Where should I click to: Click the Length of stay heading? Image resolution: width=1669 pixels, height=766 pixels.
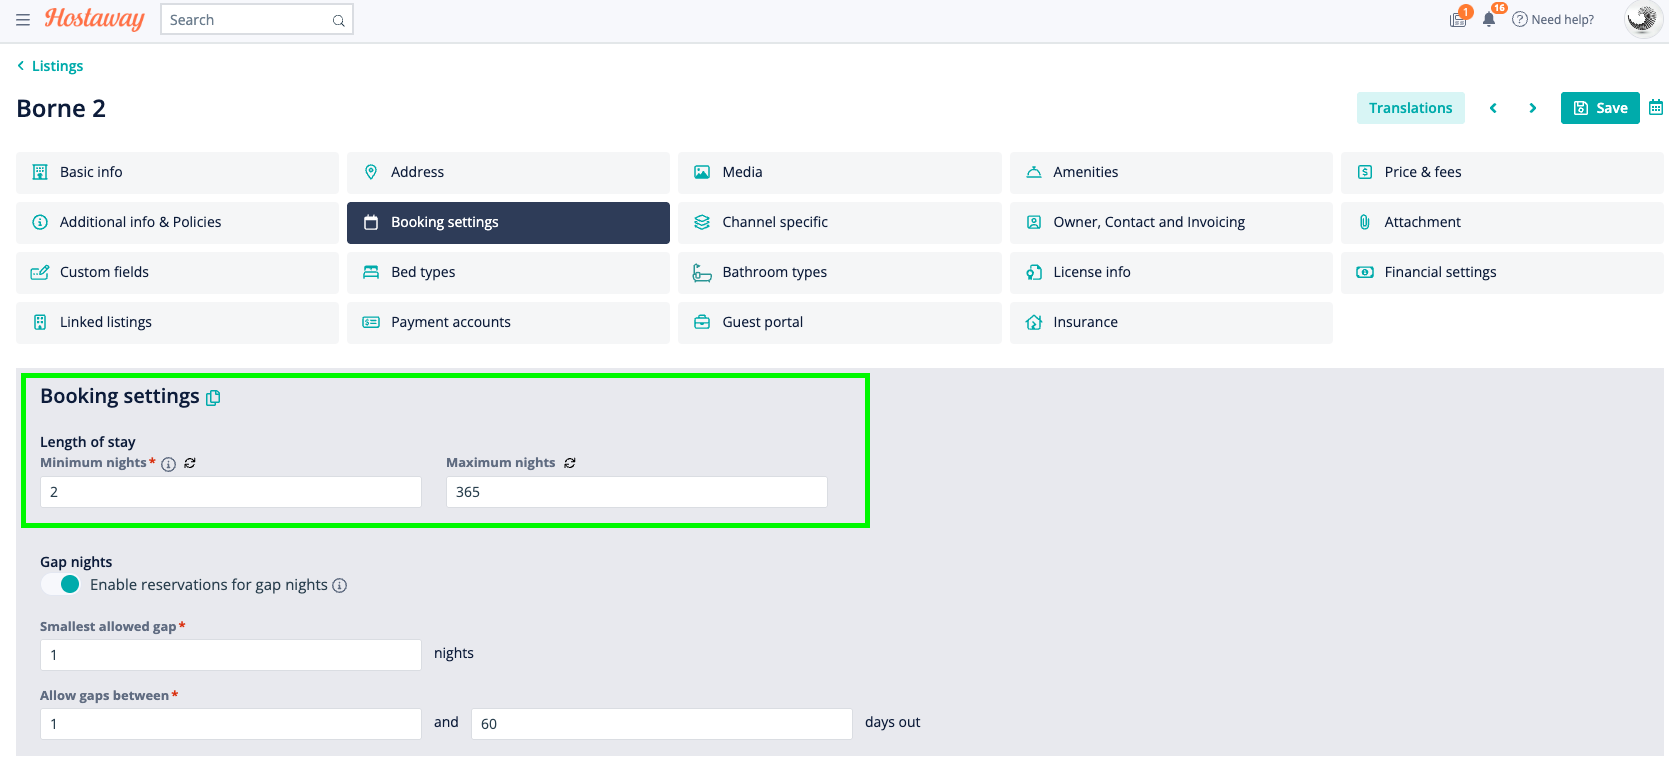click(x=88, y=442)
